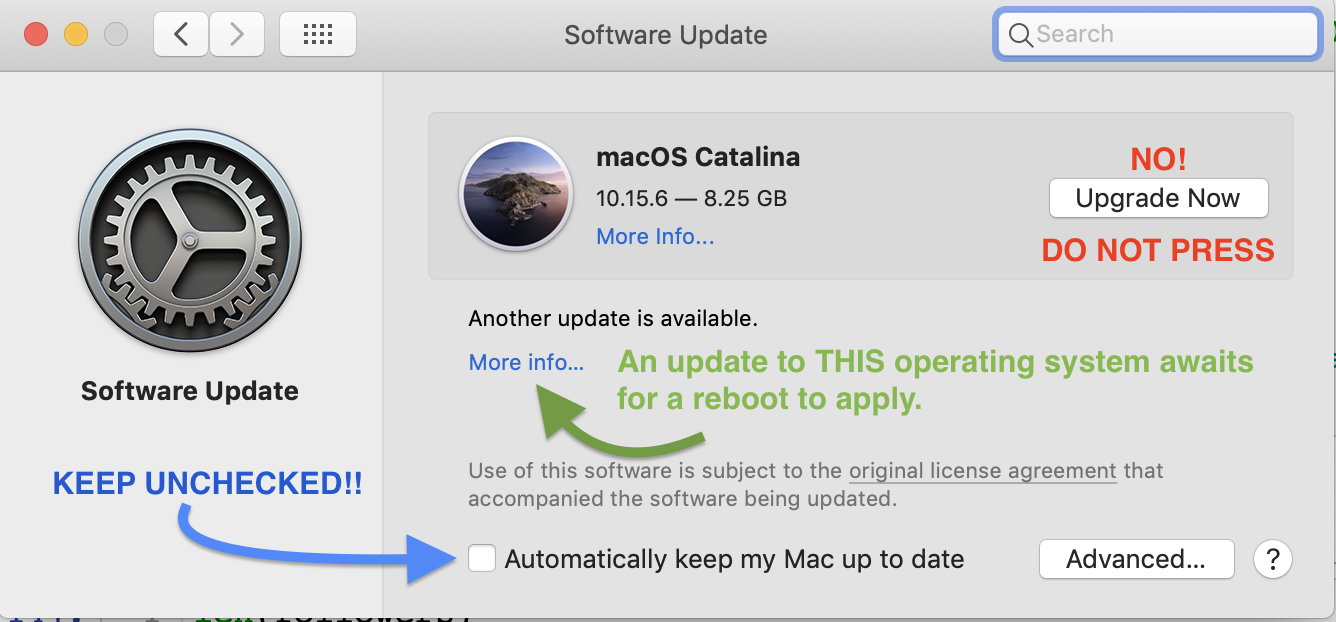
Task: Show all System Preferences via grid button
Action: (x=317, y=34)
